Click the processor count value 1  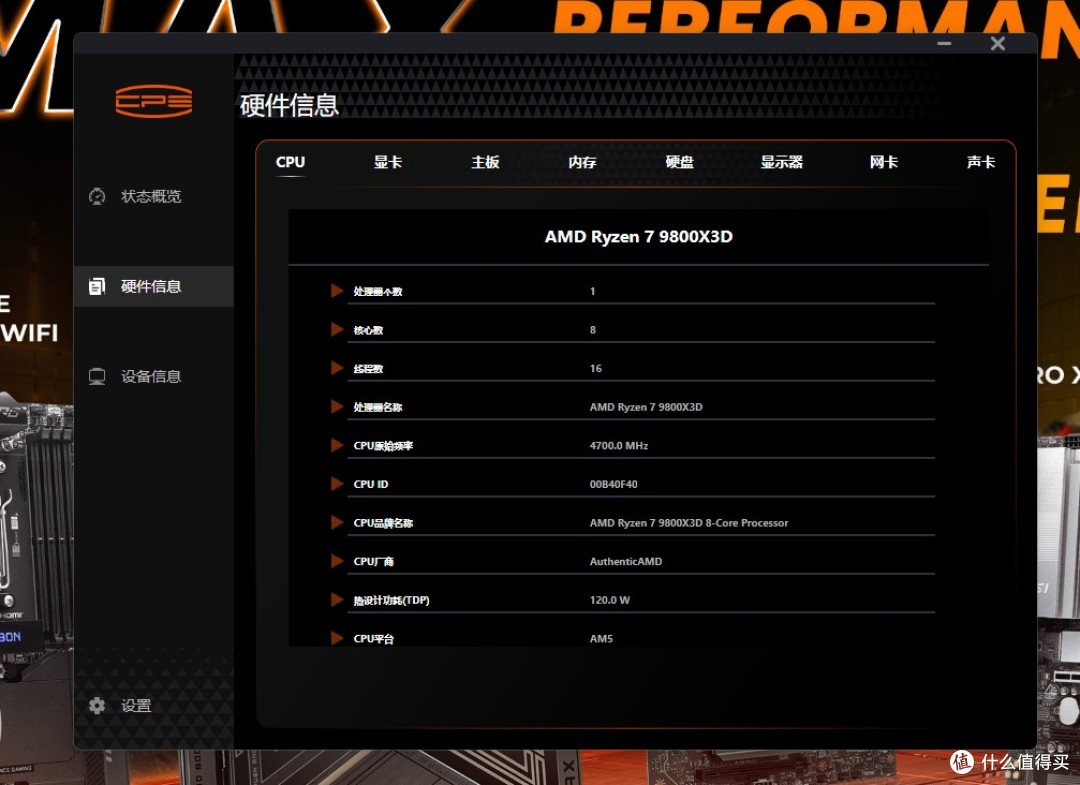point(592,291)
